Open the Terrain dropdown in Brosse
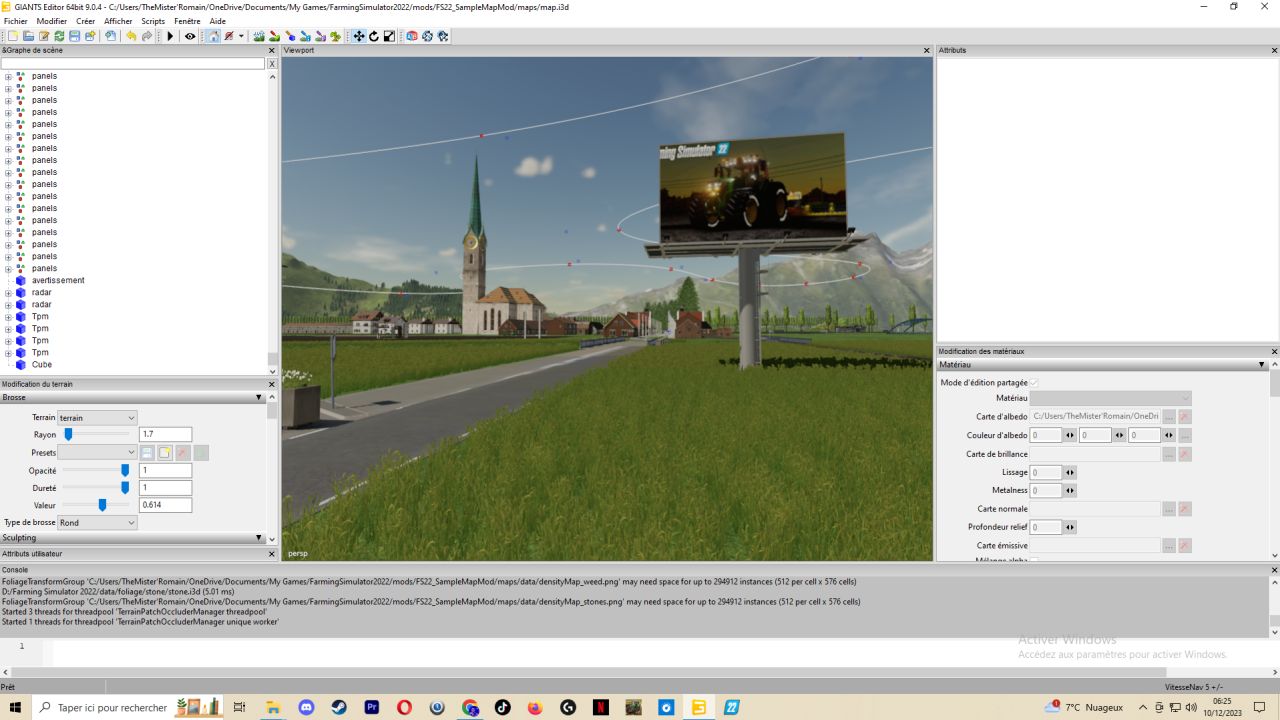This screenshot has height=720, width=1280. (x=97, y=418)
